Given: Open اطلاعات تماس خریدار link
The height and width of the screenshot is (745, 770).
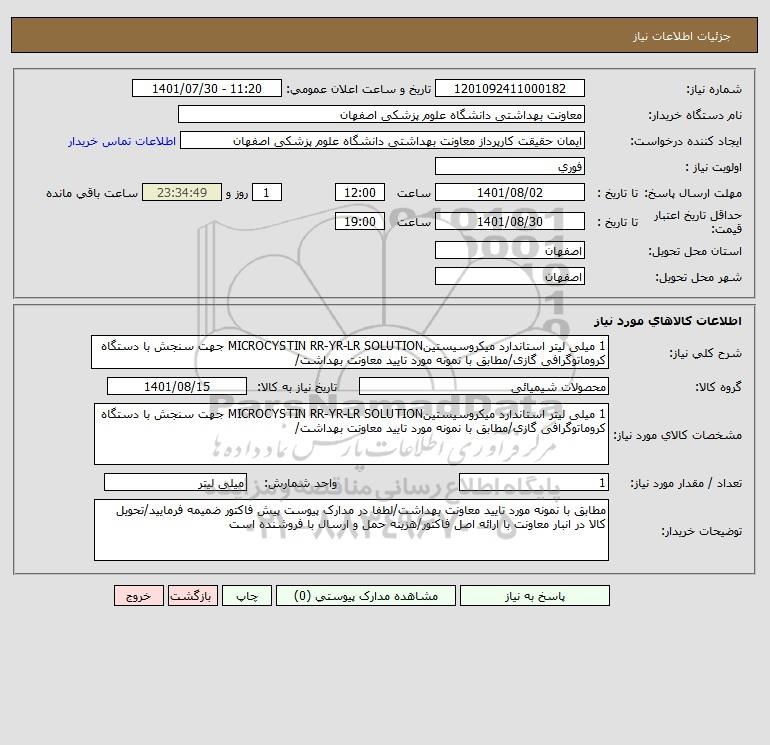Looking at the screenshot, I should pyautogui.click(x=122, y=141).
